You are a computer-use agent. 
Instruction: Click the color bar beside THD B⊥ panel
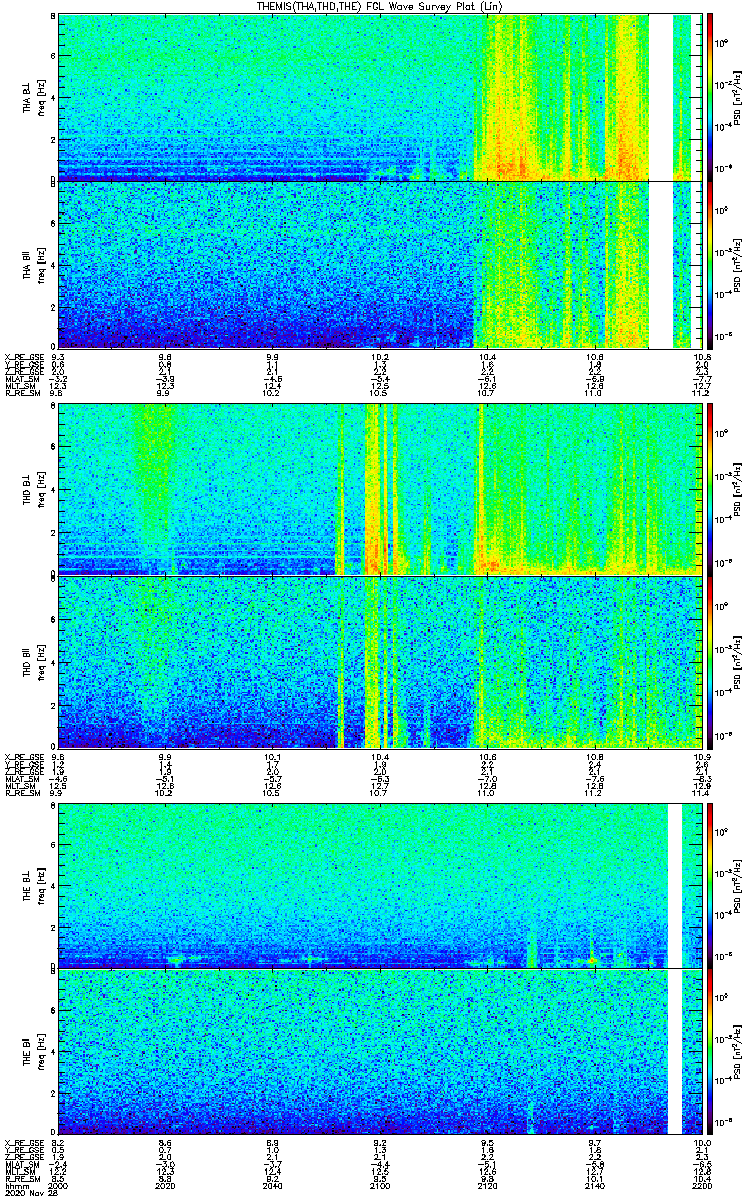point(710,489)
